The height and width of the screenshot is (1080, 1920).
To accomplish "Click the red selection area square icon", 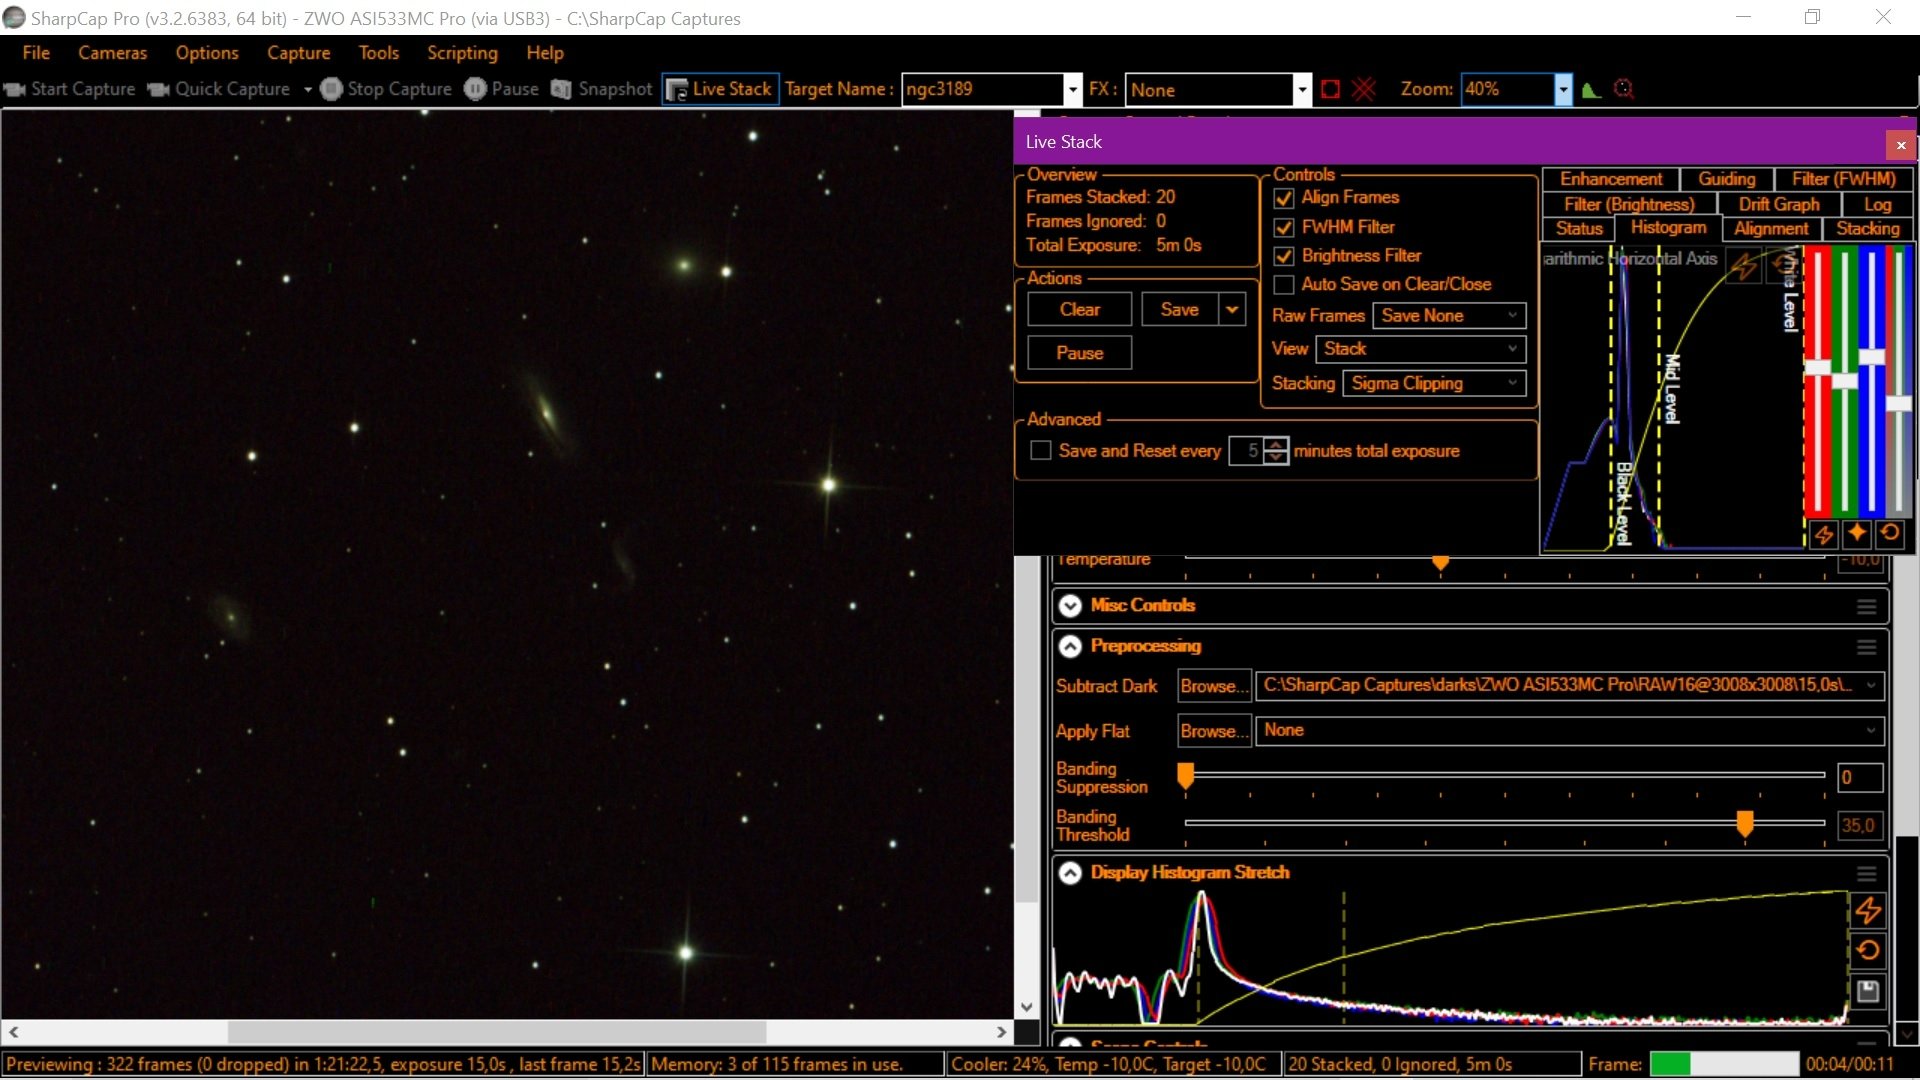I will tap(1330, 89).
